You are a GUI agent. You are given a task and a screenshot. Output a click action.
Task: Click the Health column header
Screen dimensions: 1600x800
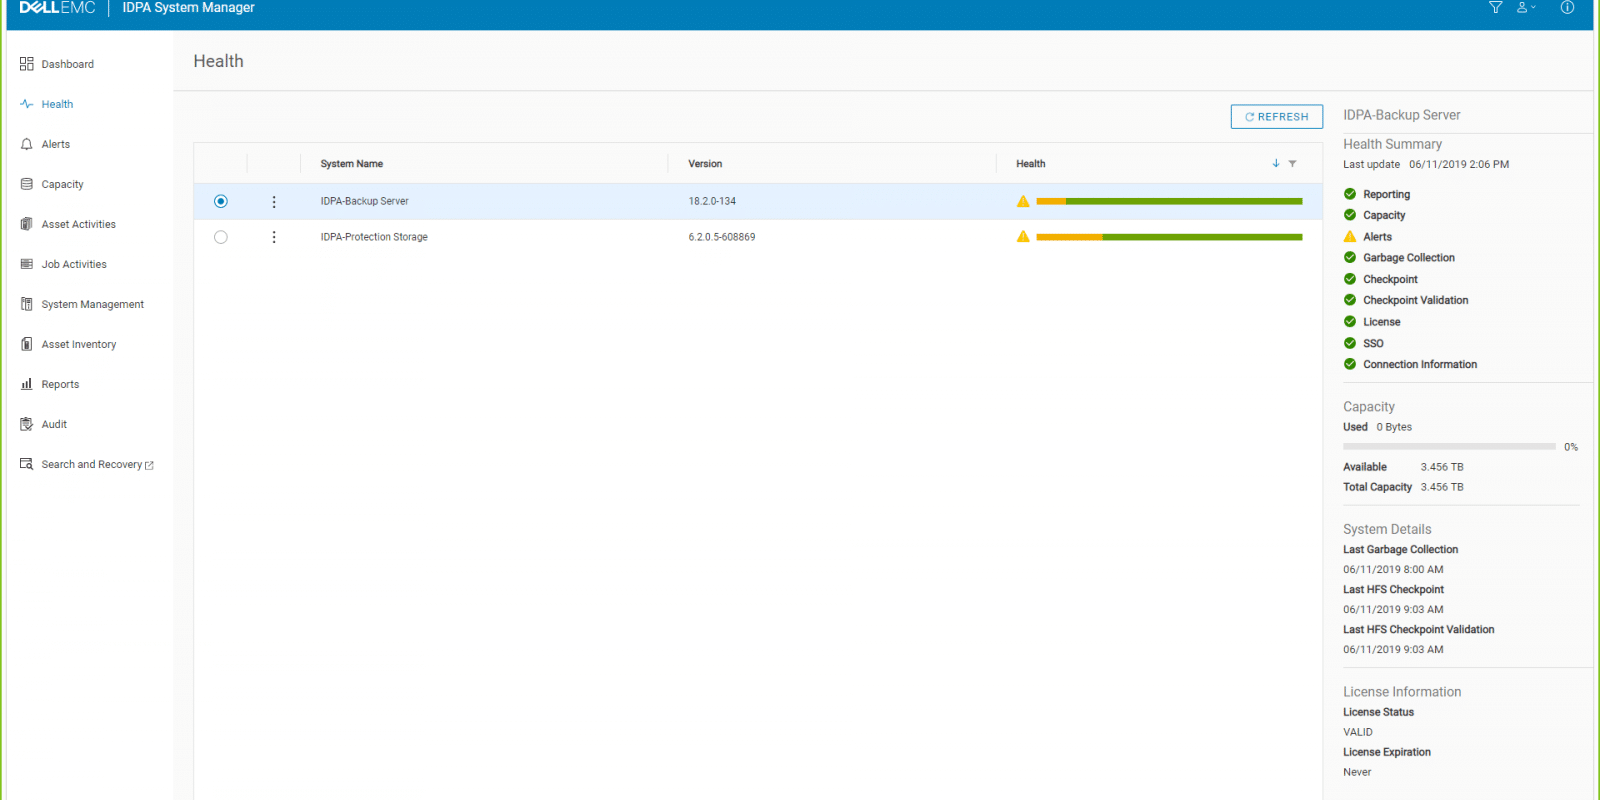coord(1030,164)
